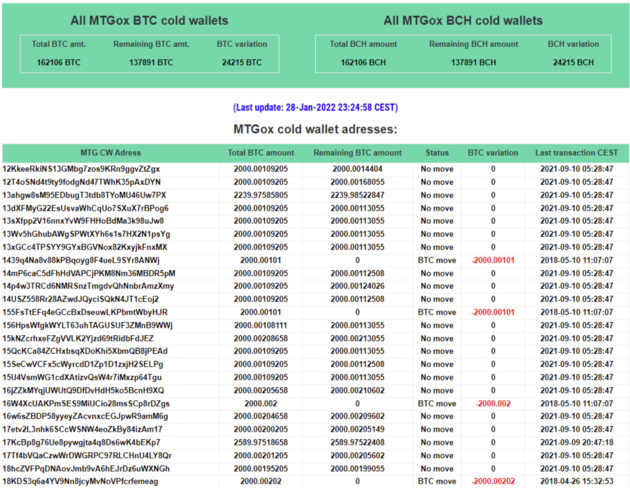Click the MTGox cold wallet adresses heading
The width and height of the screenshot is (630, 488).
[315, 129]
